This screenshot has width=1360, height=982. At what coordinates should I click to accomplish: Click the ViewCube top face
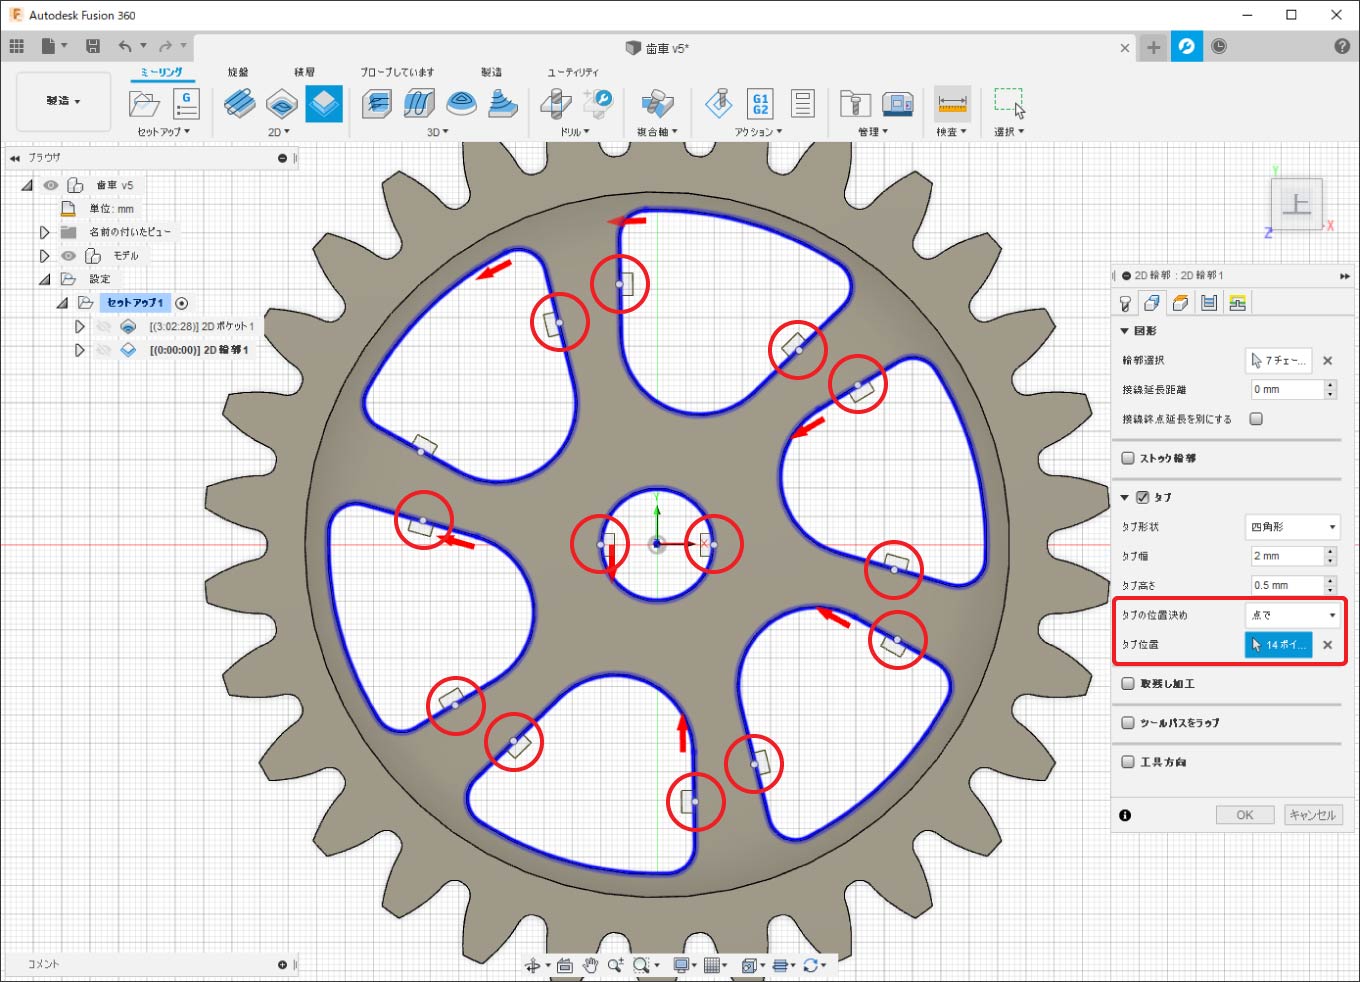(x=1296, y=205)
